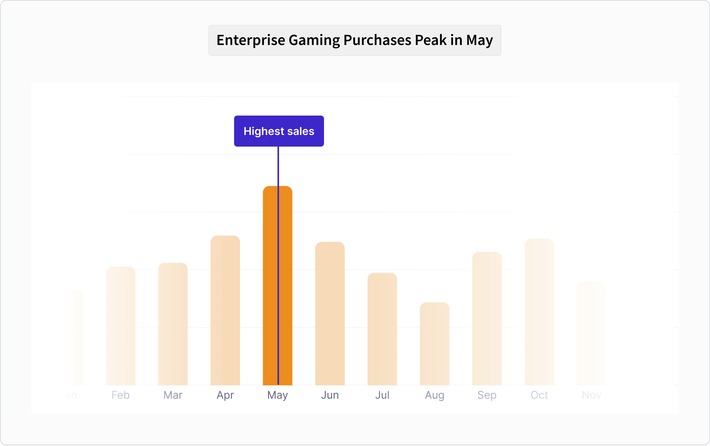Select the June bar
The height and width of the screenshot is (446, 710).
point(330,313)
